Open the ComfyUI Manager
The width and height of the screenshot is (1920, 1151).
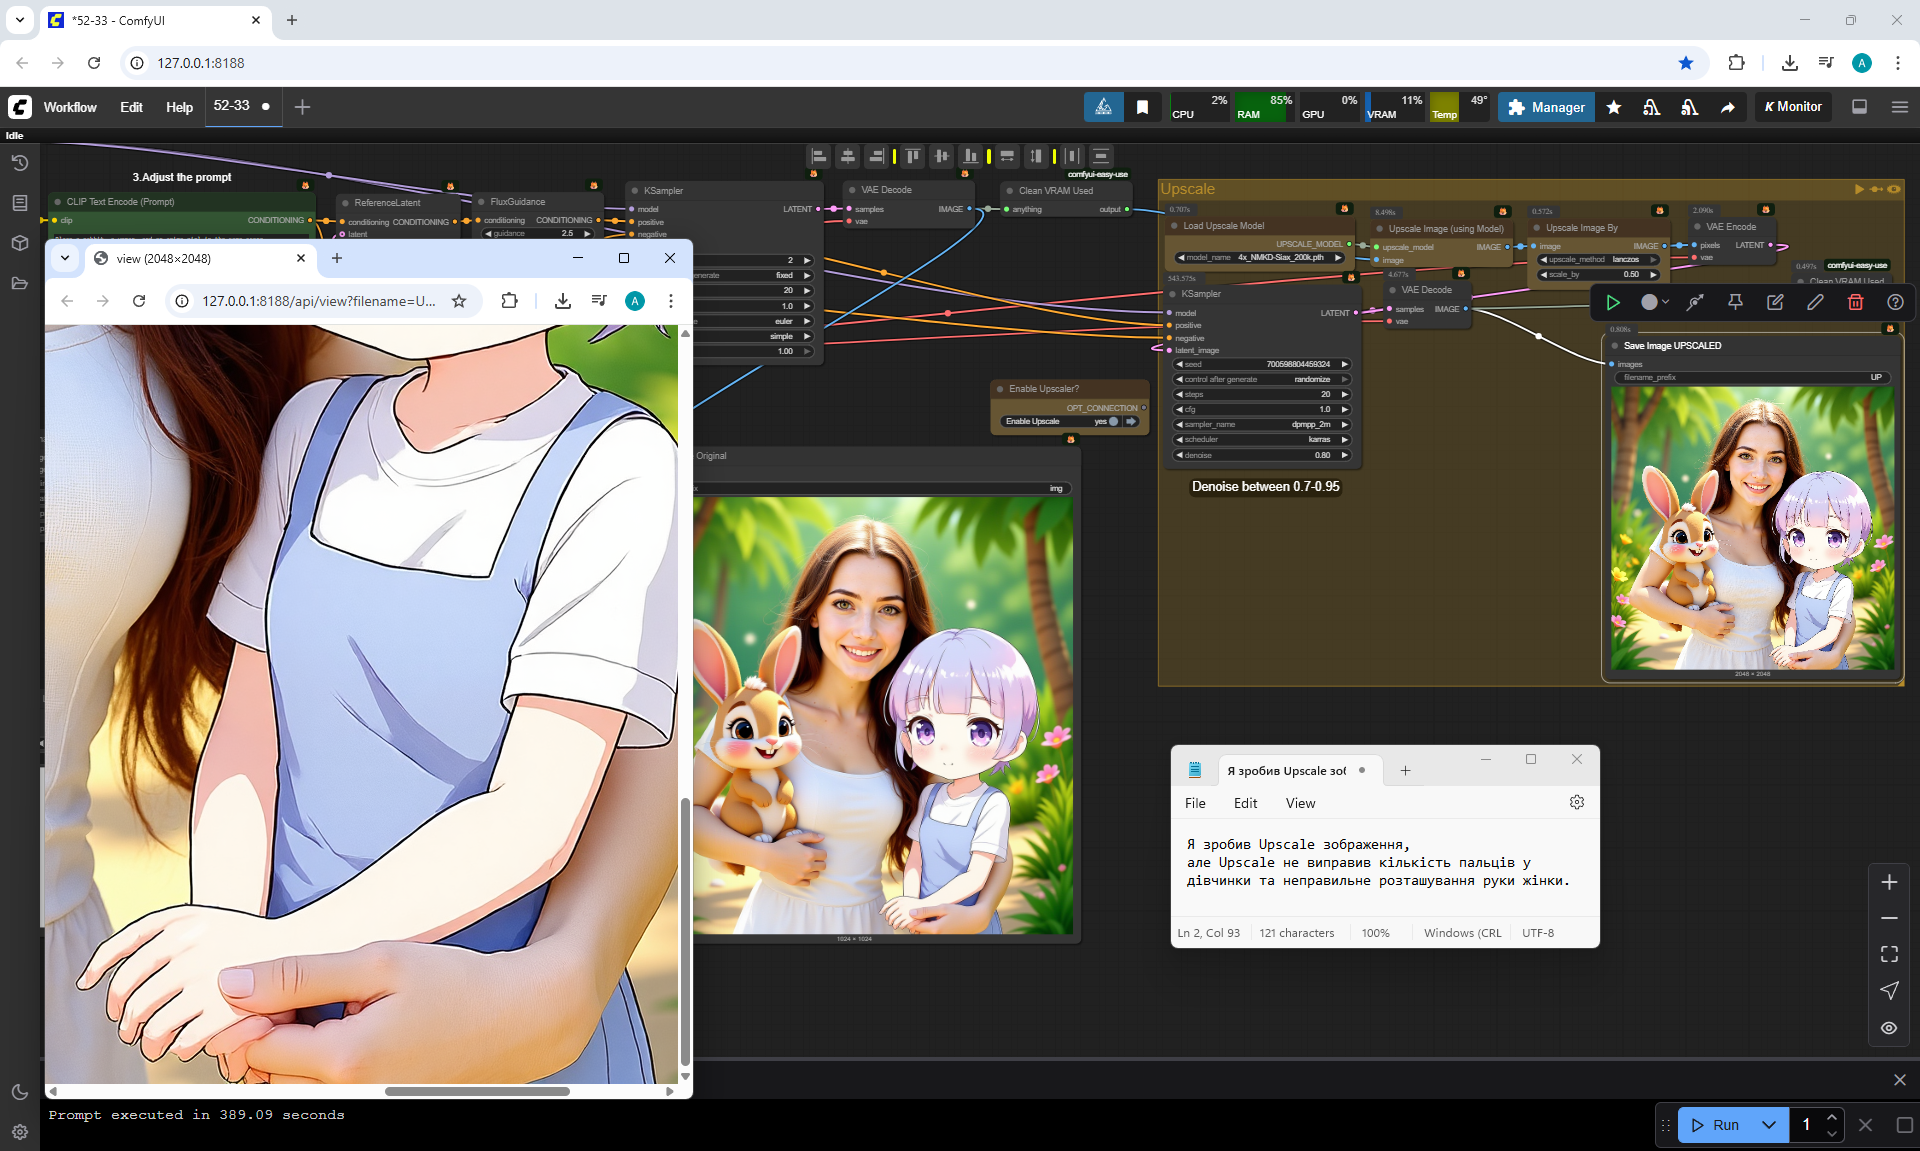[1546, 107]
